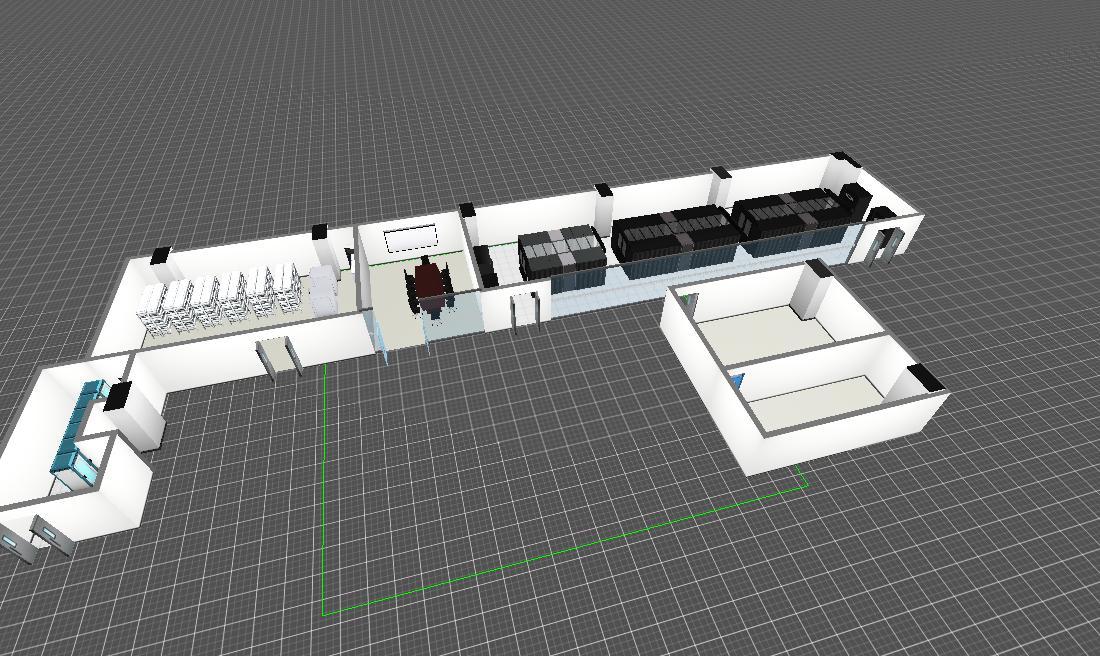
Task: Click the middle black server rack cluster
Action: click(x=675, y=234)
